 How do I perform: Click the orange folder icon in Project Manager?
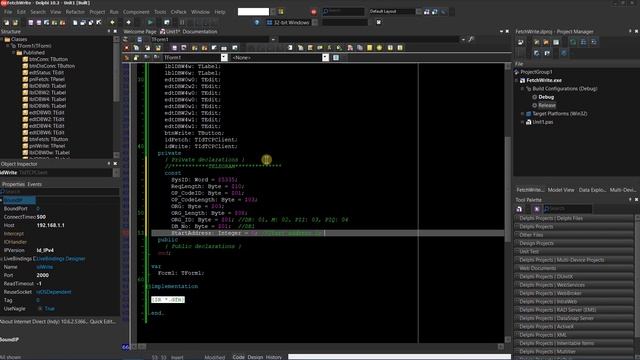click(546, 42)
